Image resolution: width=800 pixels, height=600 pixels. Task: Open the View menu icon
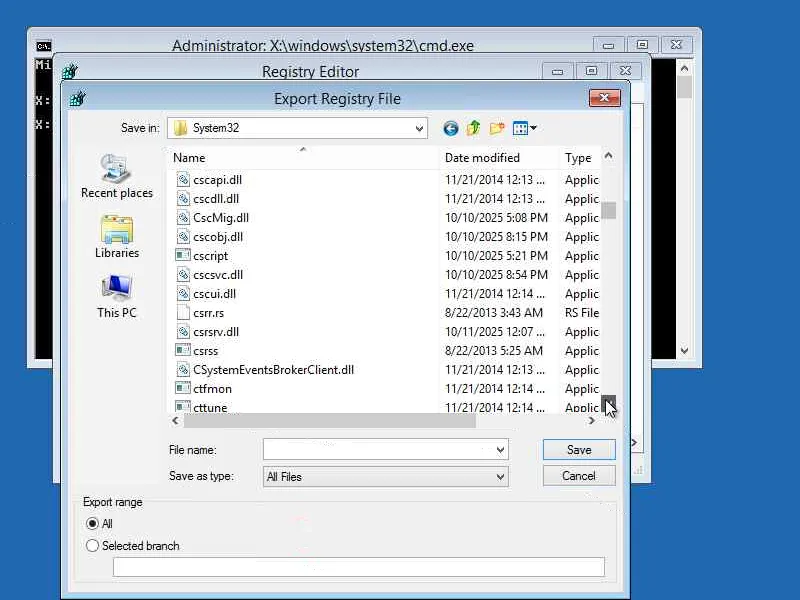[x=524, y=128]
